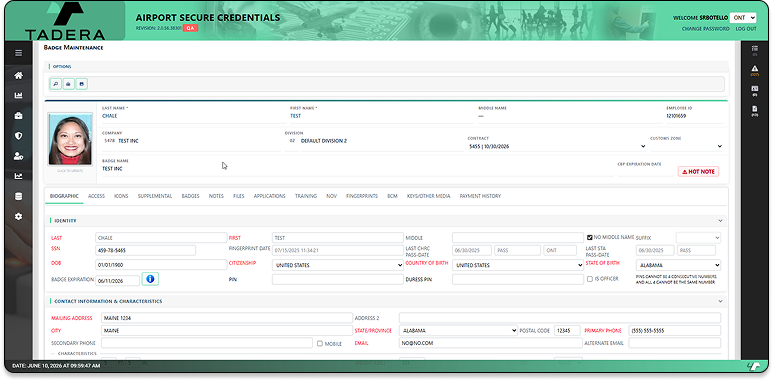This screenshot has width=773, height=381.
Task: Click the Badge Expiration date field
Action: [118, 280]
